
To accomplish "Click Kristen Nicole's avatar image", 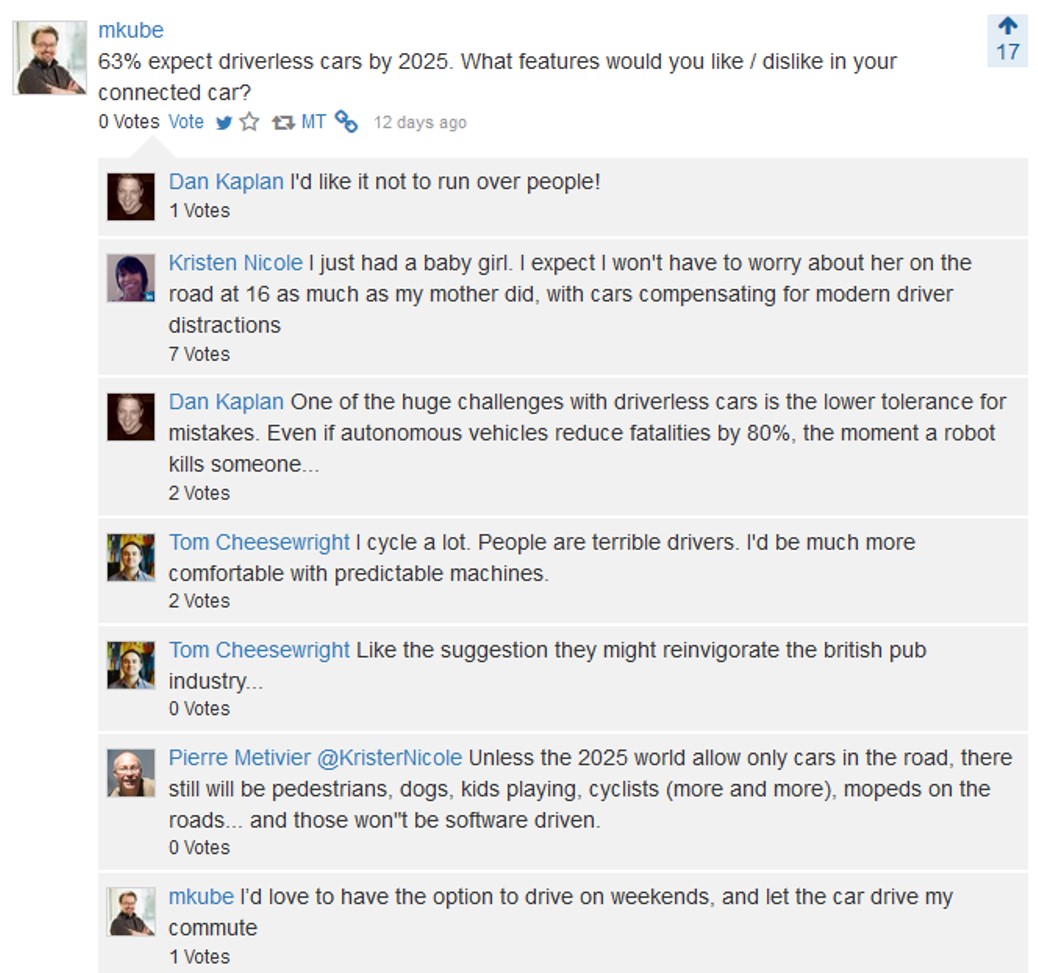I will pyautogui.click(x=131, y=278).
